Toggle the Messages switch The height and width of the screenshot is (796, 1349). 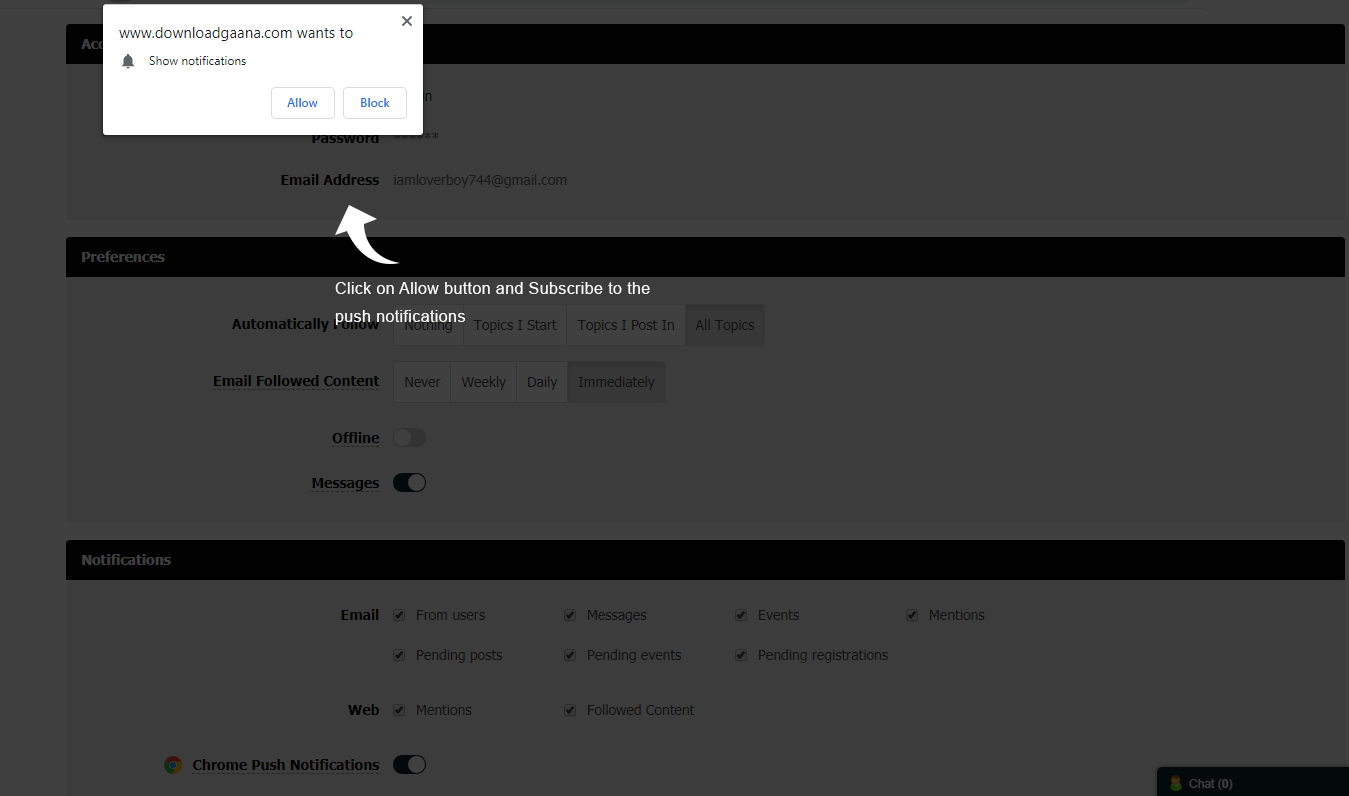409,483
